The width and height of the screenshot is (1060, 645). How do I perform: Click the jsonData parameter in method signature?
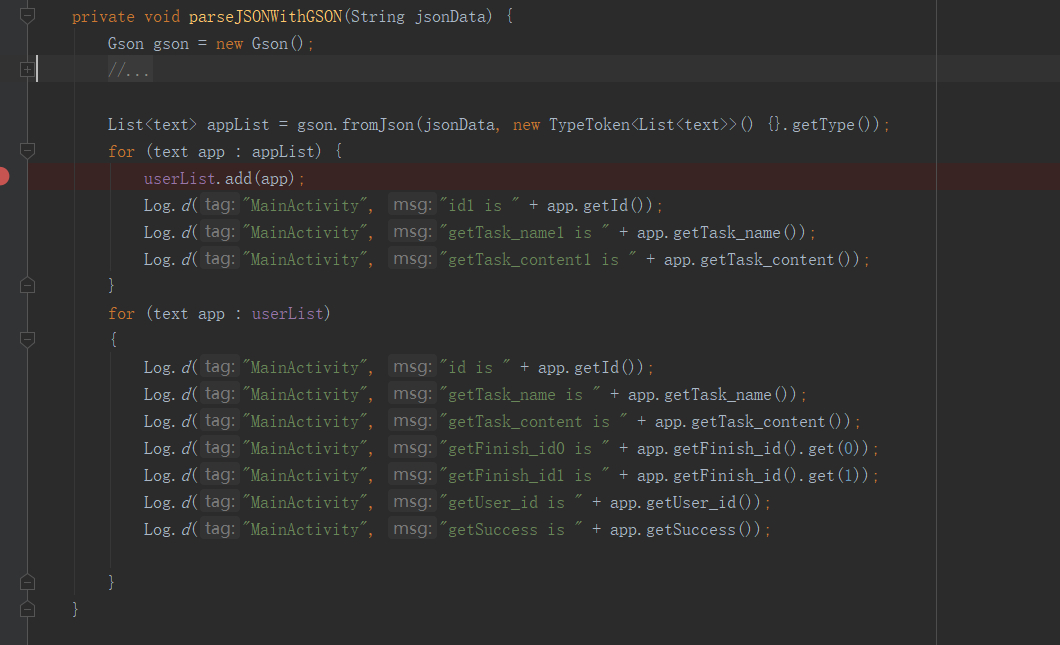tap(450, 16)
